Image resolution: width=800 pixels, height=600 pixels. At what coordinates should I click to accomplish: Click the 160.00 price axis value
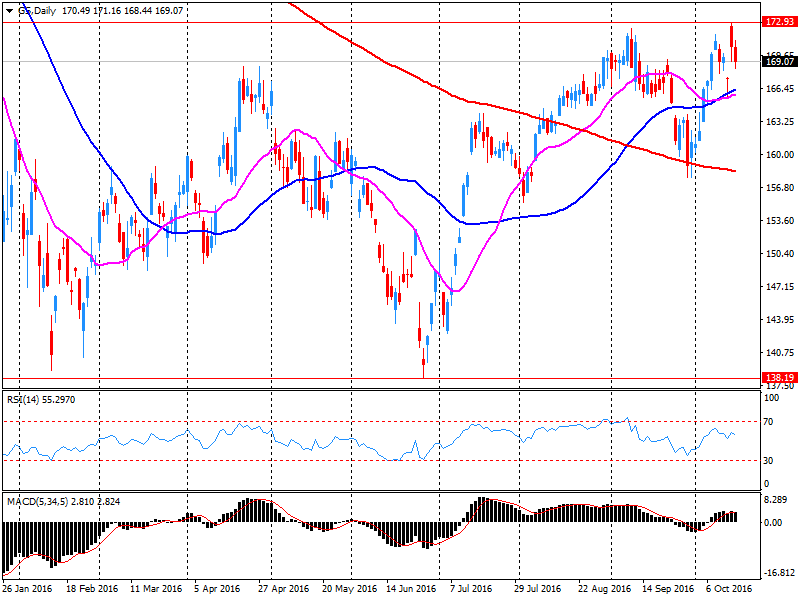click(x=780, y=155)
